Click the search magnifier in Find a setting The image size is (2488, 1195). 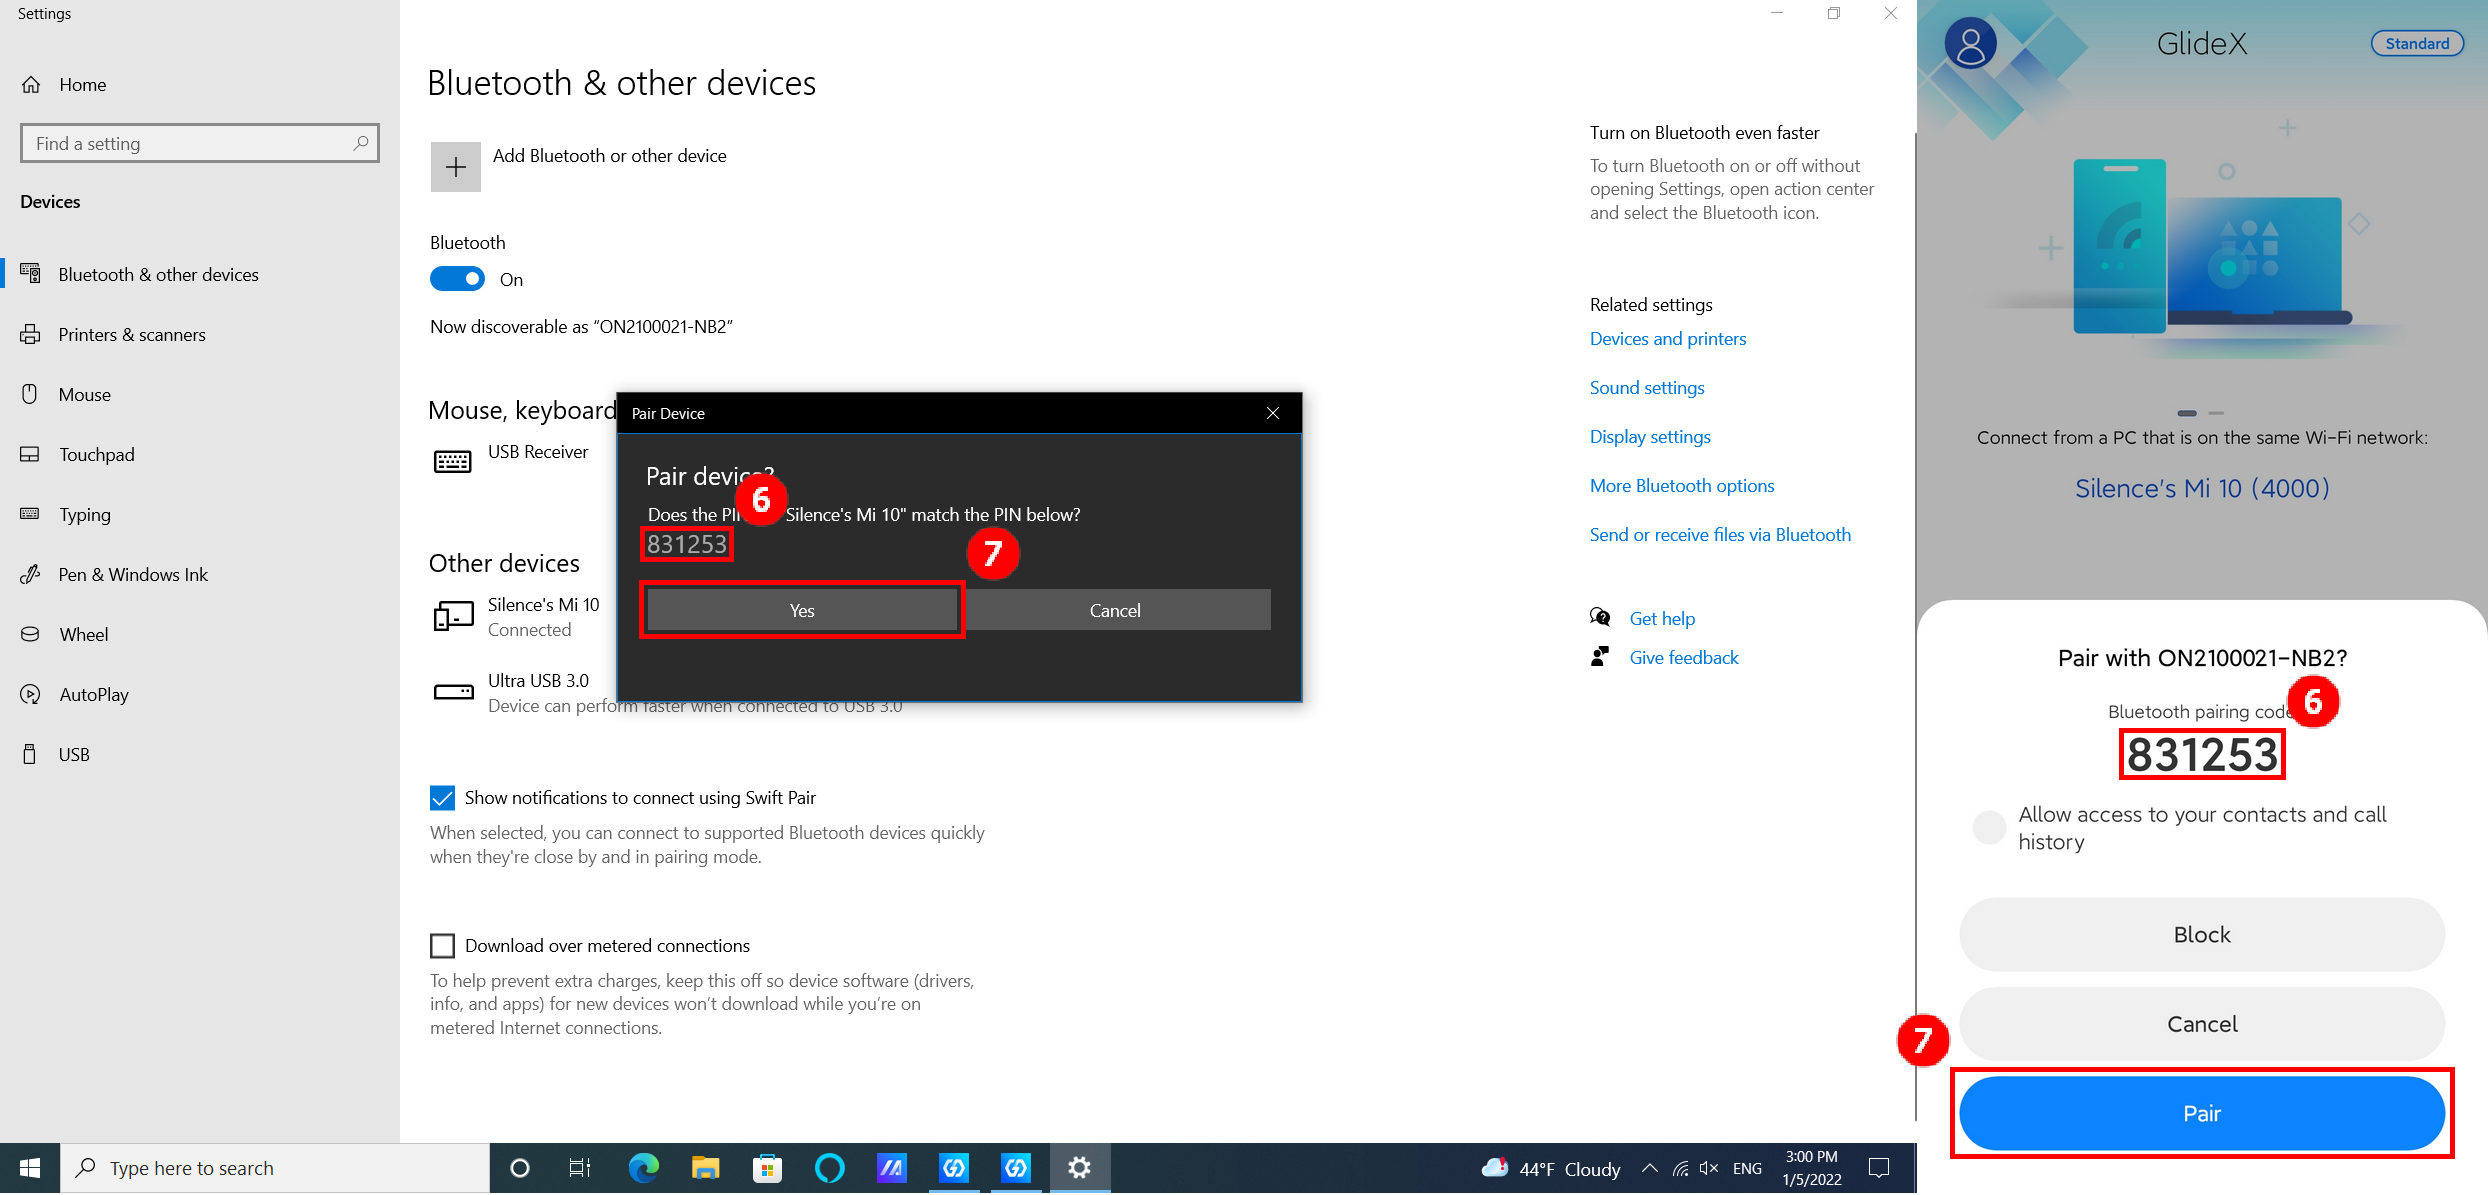coord(361,143)
